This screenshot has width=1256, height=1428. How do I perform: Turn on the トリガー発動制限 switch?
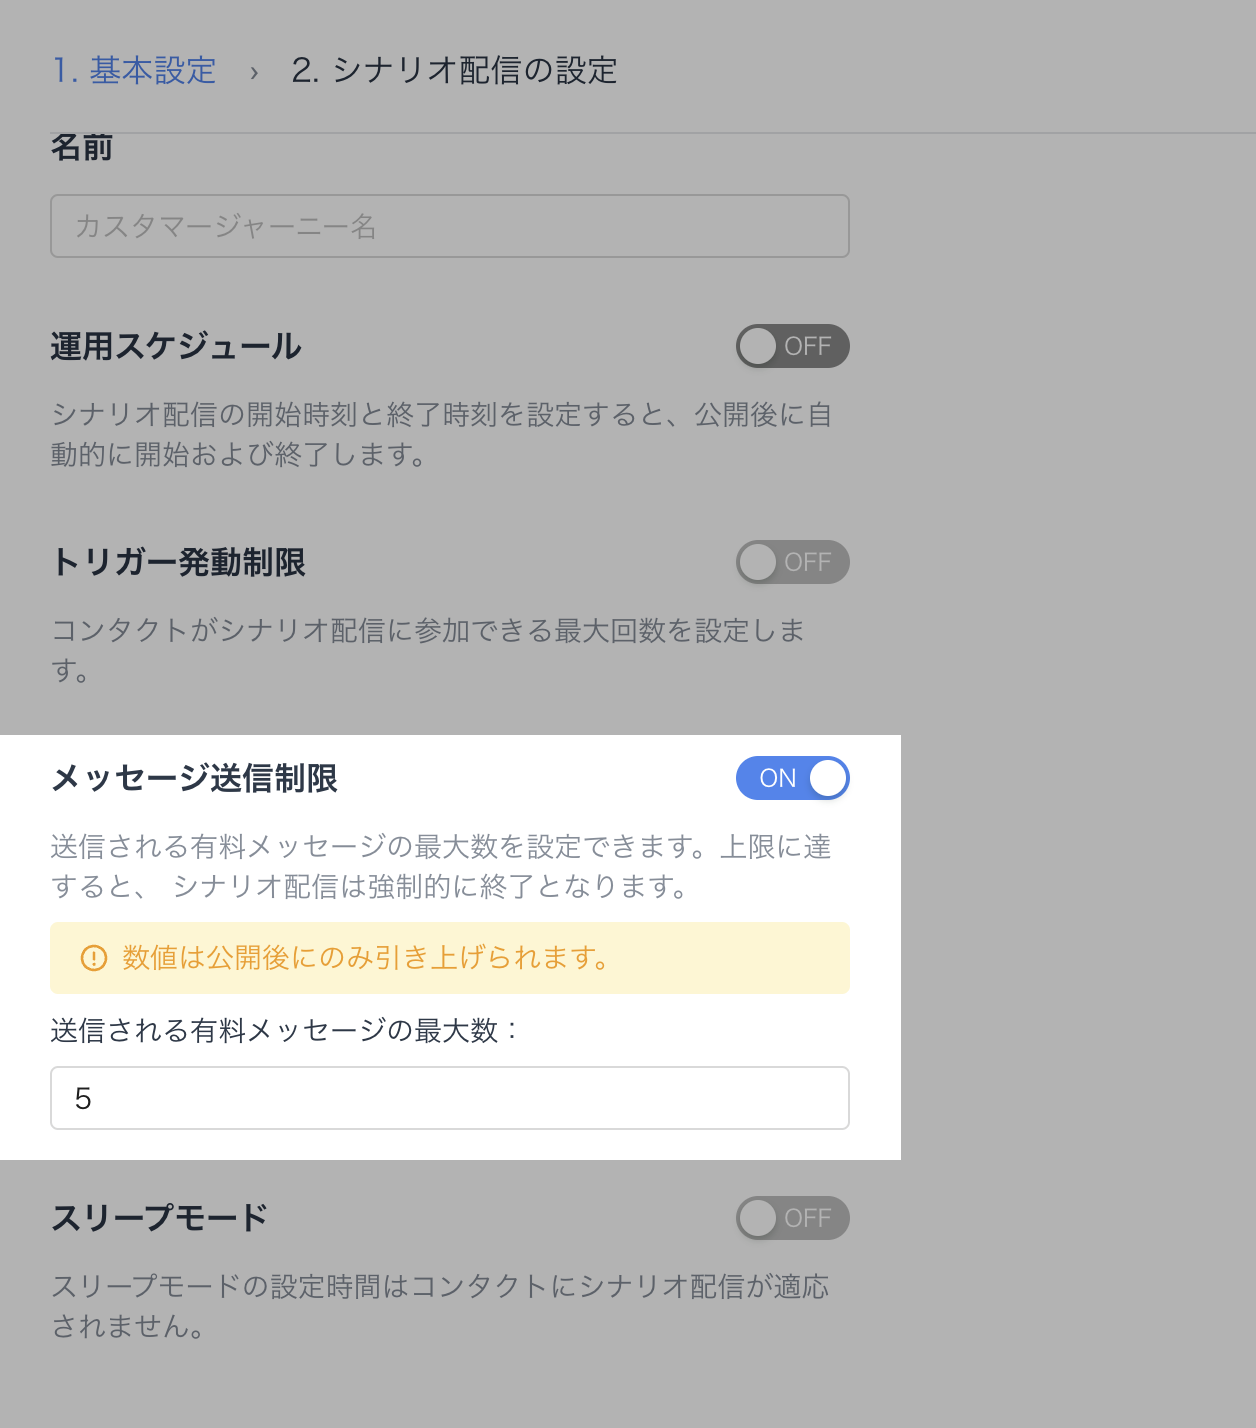792,562
